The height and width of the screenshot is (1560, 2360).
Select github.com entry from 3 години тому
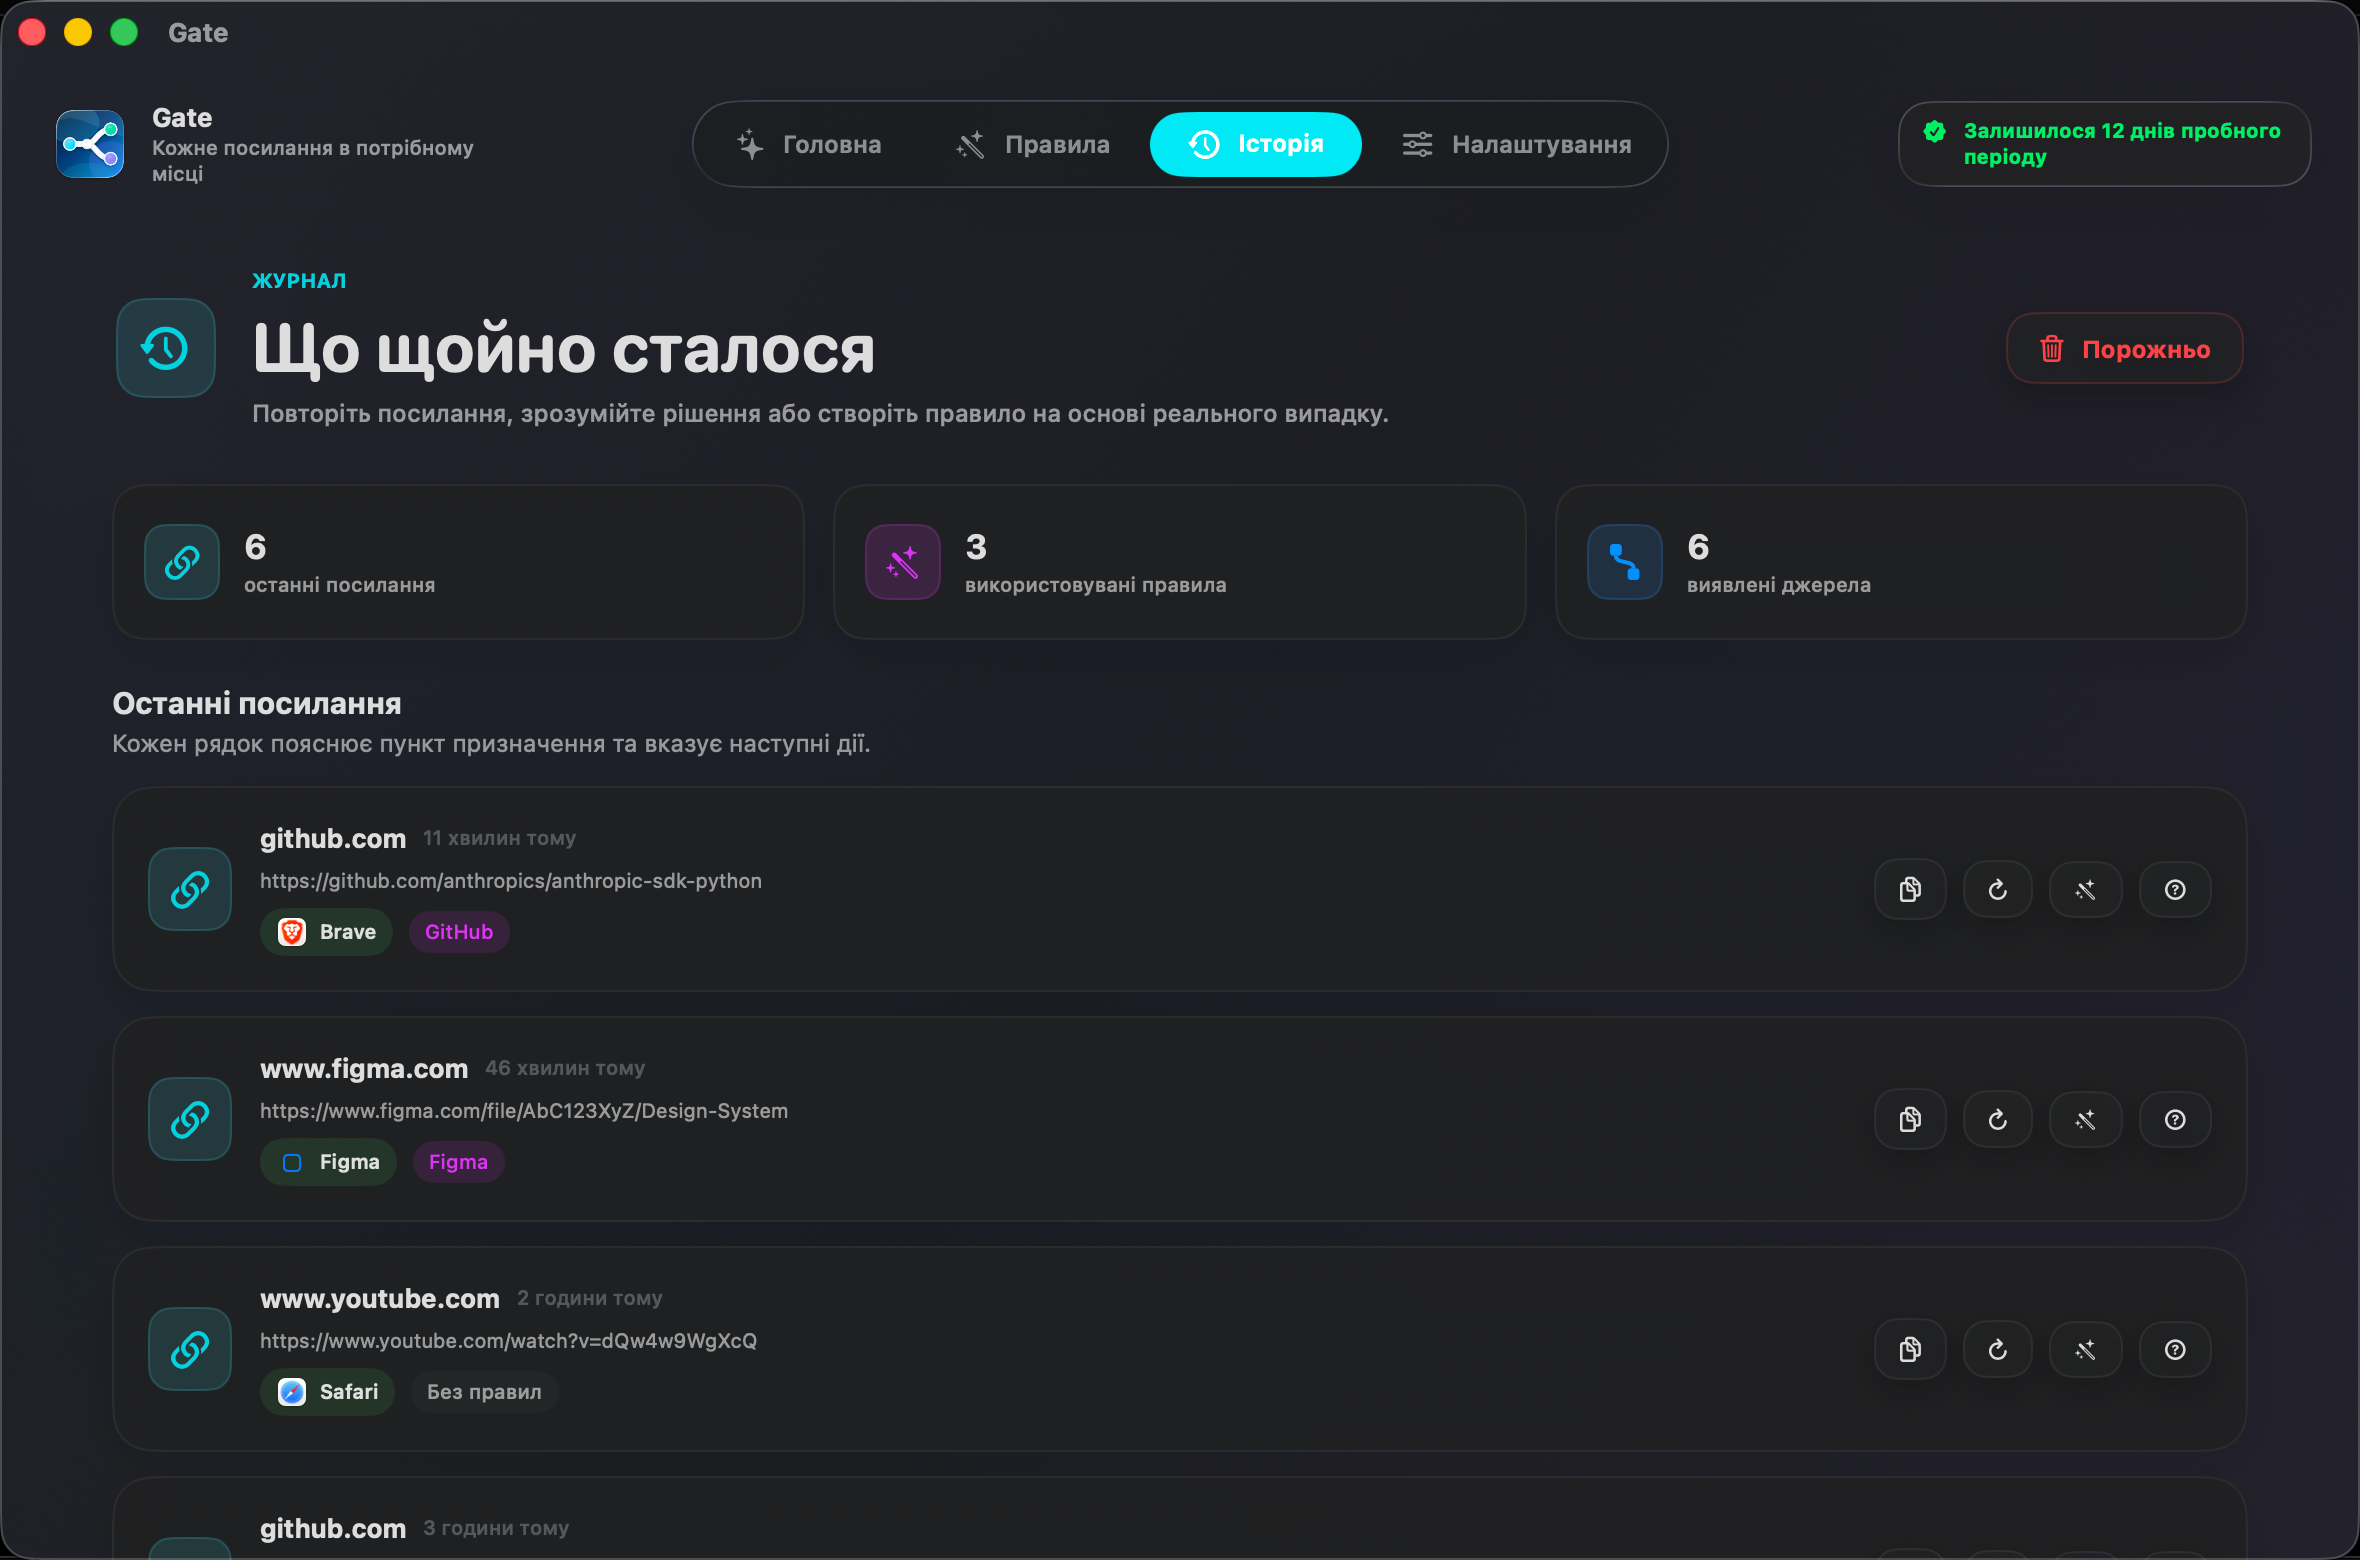[x=333, y=1528]
